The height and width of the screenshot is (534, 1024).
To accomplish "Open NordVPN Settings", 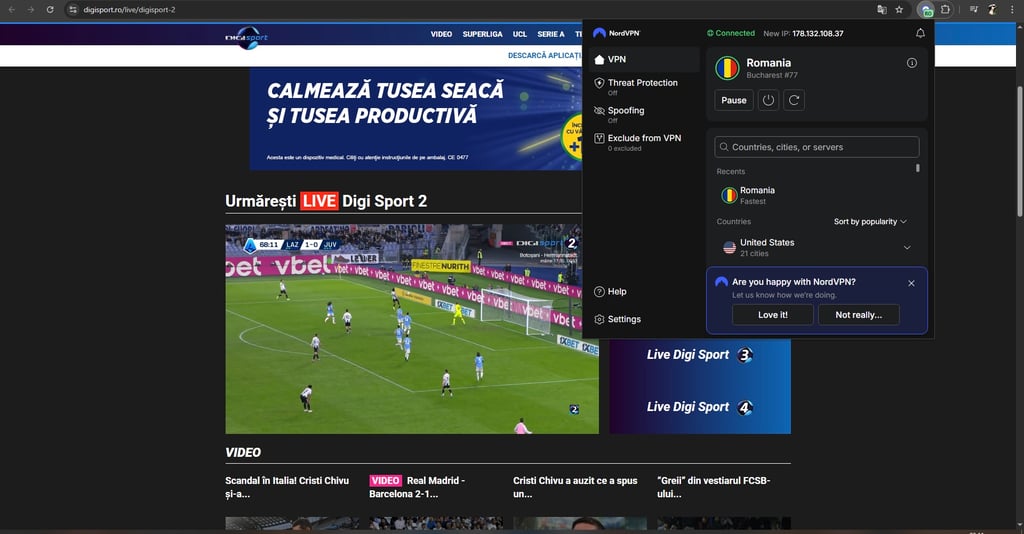I will point(617,319).
